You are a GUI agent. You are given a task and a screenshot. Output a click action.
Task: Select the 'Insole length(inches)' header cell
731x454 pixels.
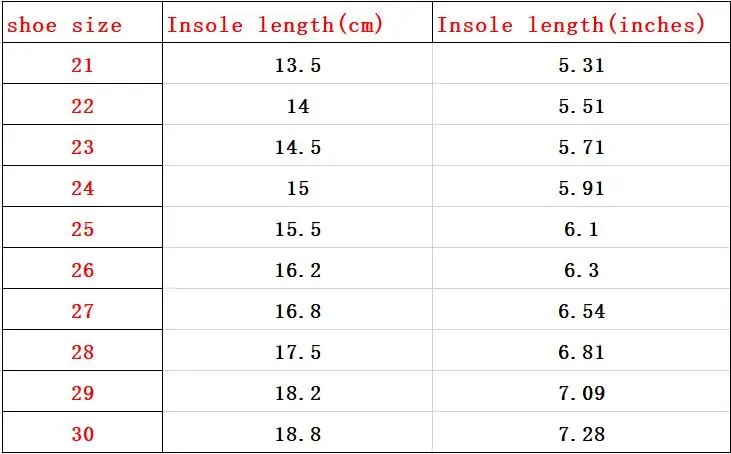pyautogui.click(x=581, y=22)
